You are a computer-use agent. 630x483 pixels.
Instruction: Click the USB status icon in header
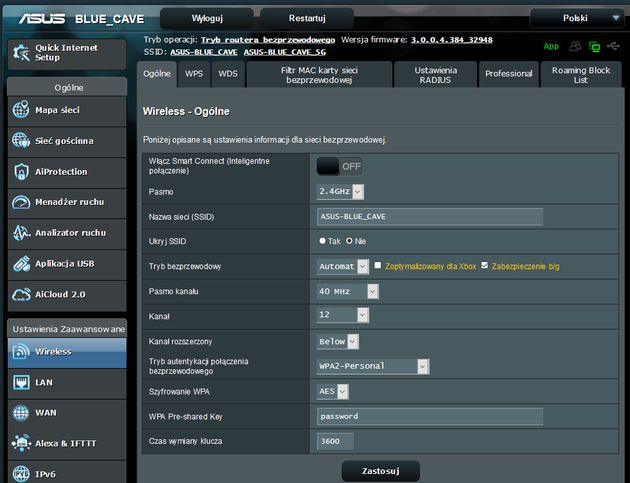(613, 46)
